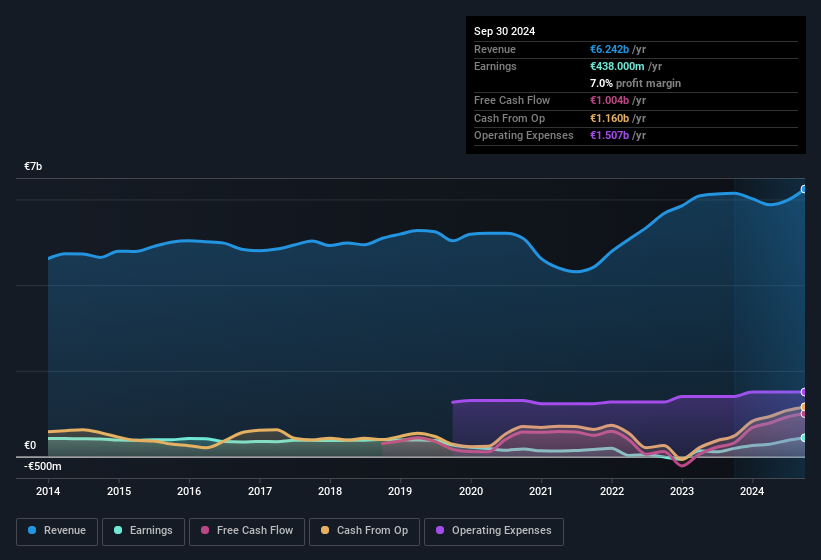
Task: Click the 2019 x-axis year label
Action: 400,491
